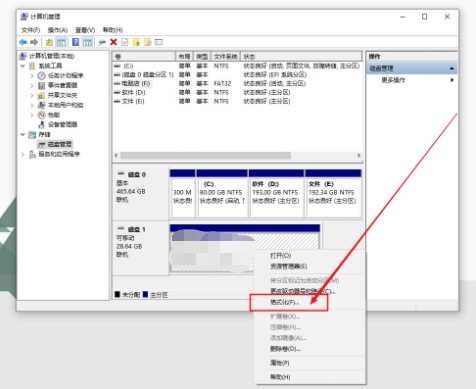Toggle the Show/Hide Action Pane toolbar icon
476x389 pixels.
(87, 42)
